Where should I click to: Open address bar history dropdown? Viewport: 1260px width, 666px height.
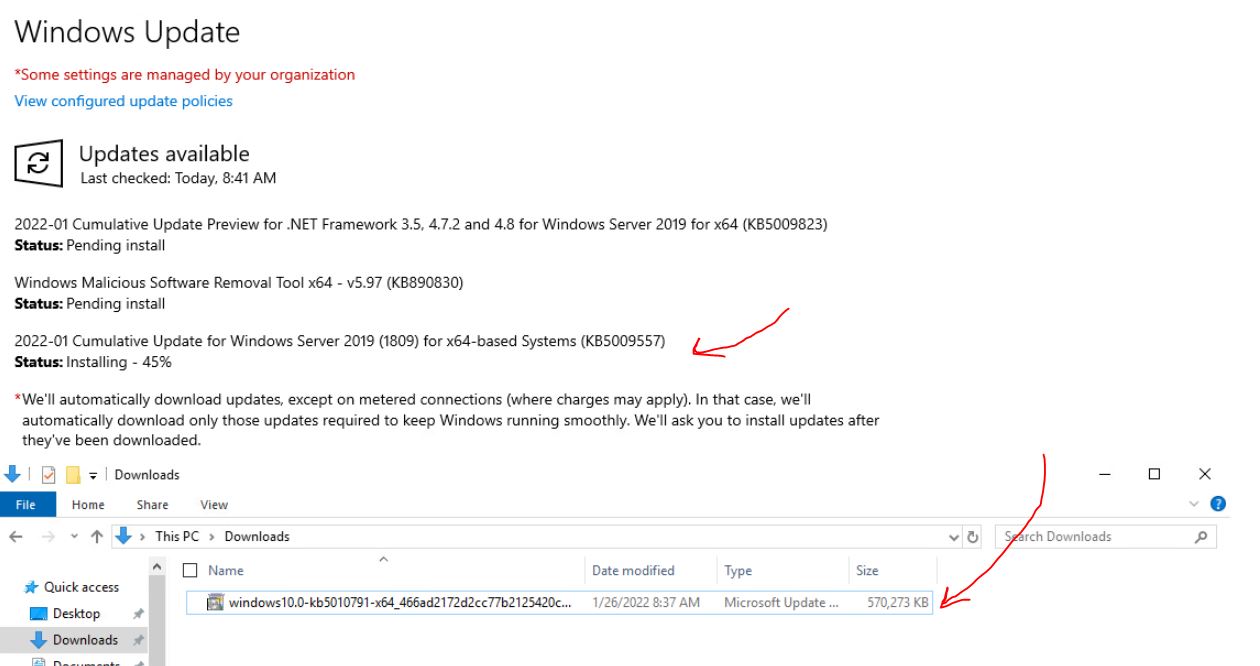pyautogui.click(x=952, y=537)
